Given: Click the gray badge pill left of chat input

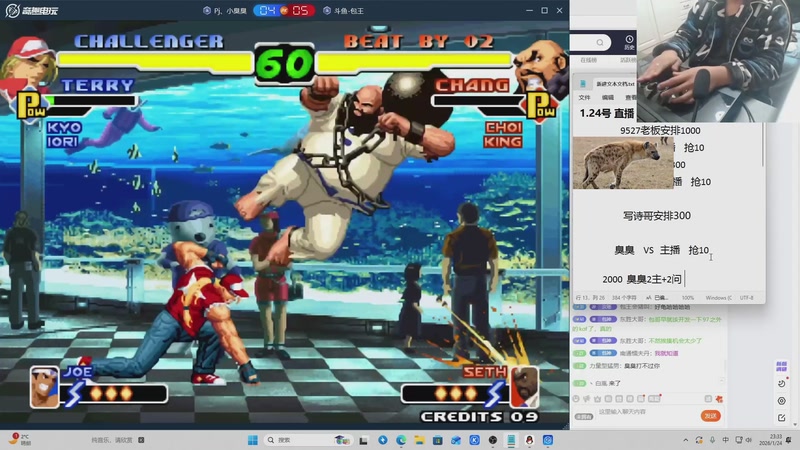Looking at the screenshot, I should (x=584, y=416).
